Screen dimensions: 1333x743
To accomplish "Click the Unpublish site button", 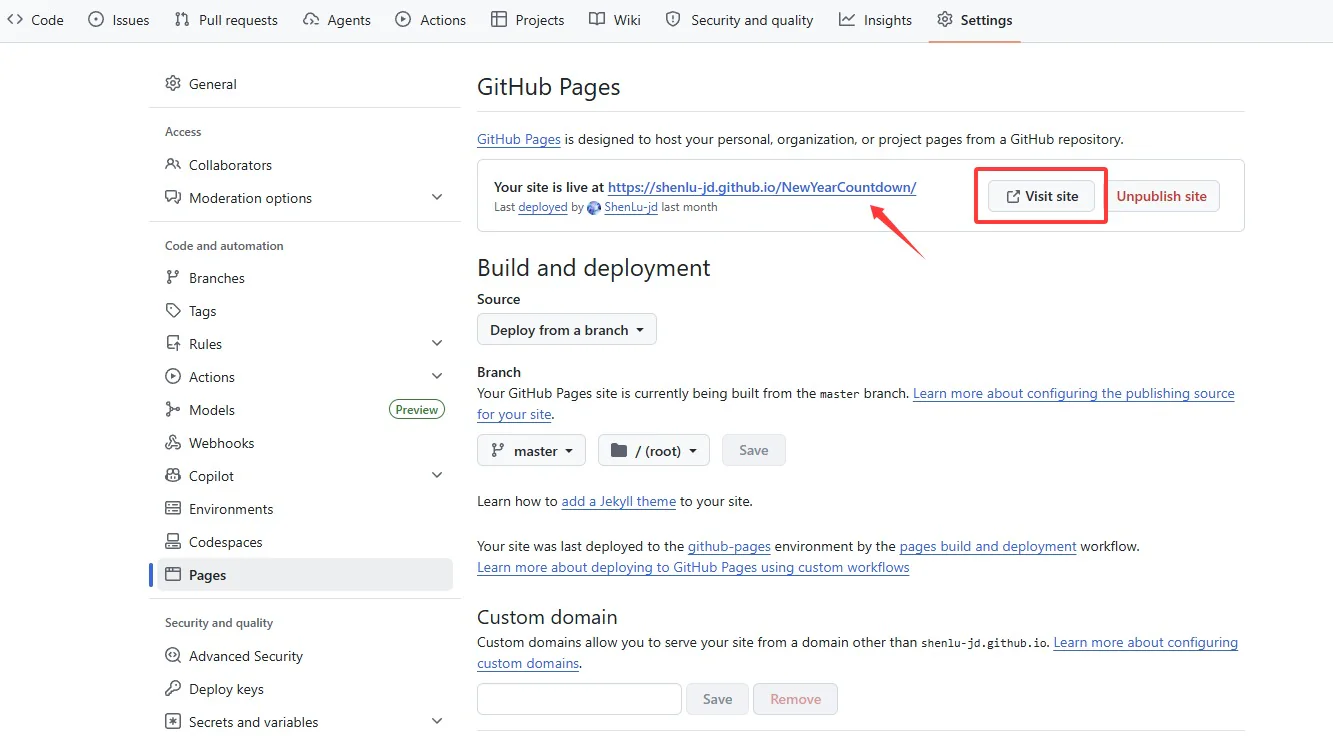I will point(1162,196).
